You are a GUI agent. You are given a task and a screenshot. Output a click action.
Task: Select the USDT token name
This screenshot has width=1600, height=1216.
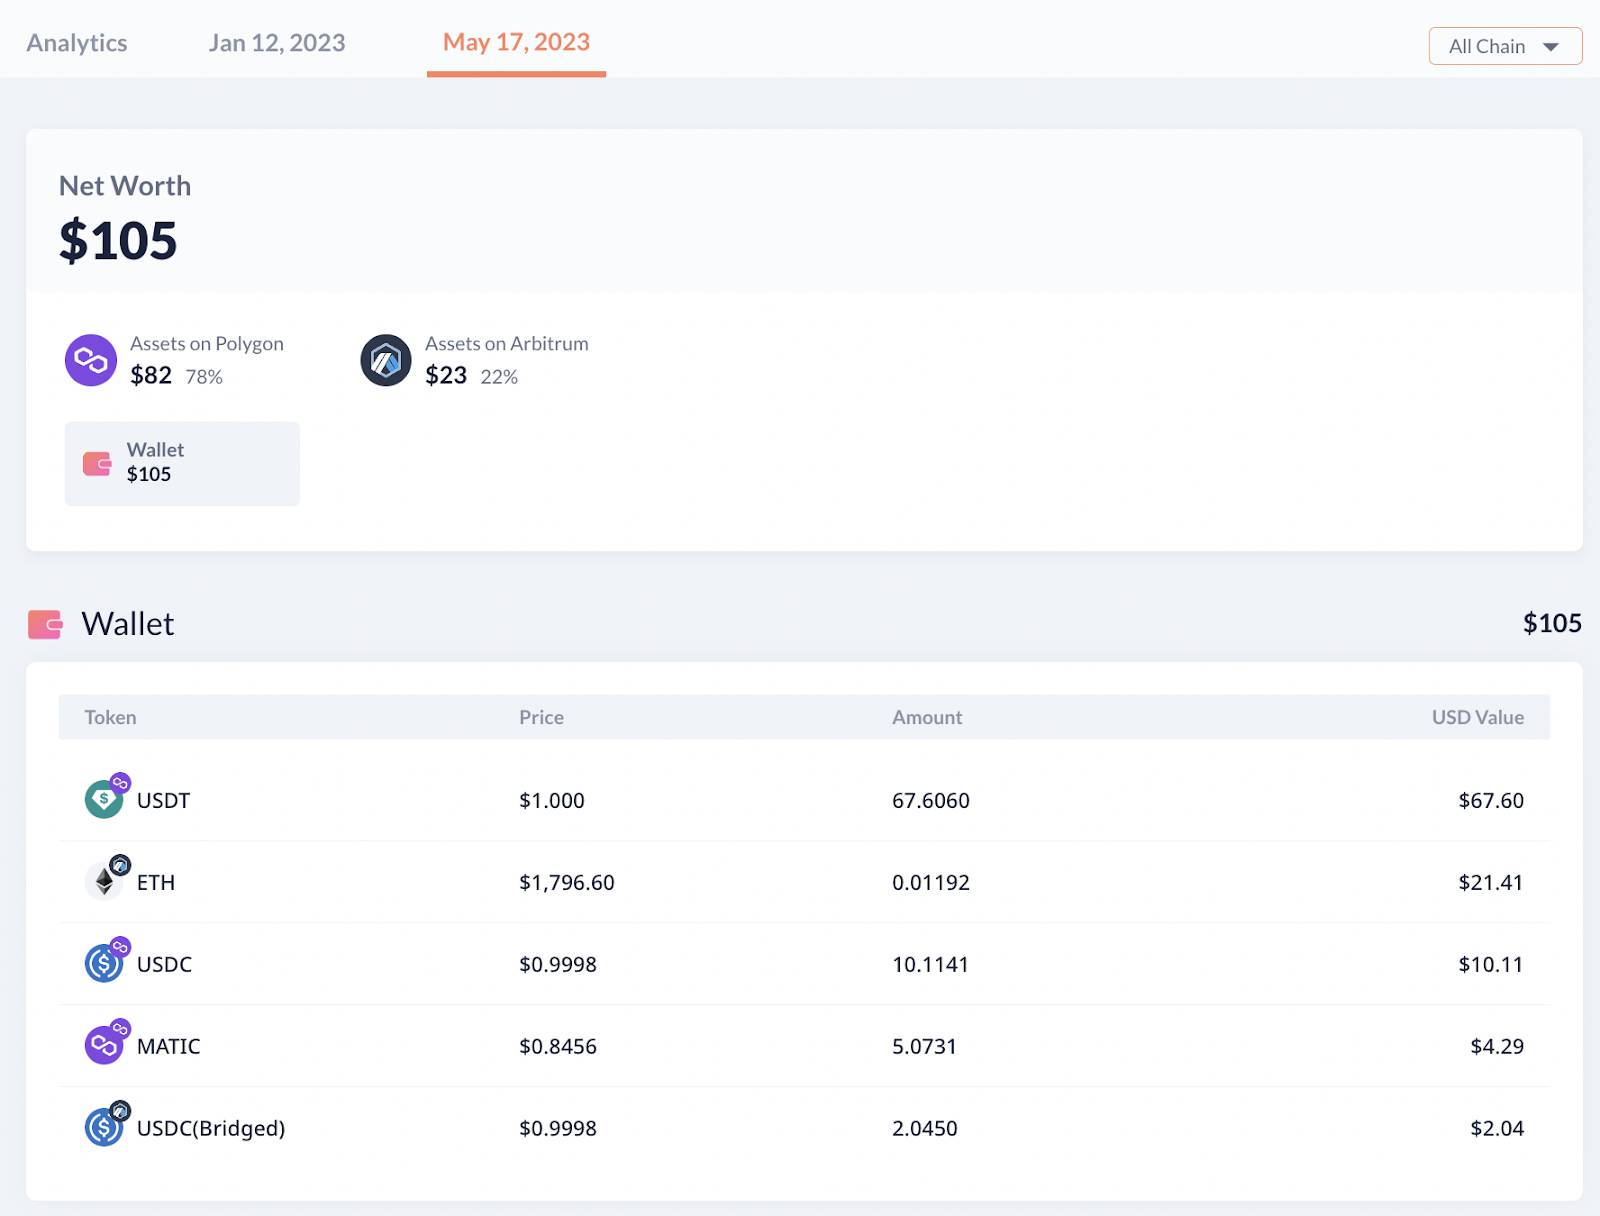(x=163, y=800)
